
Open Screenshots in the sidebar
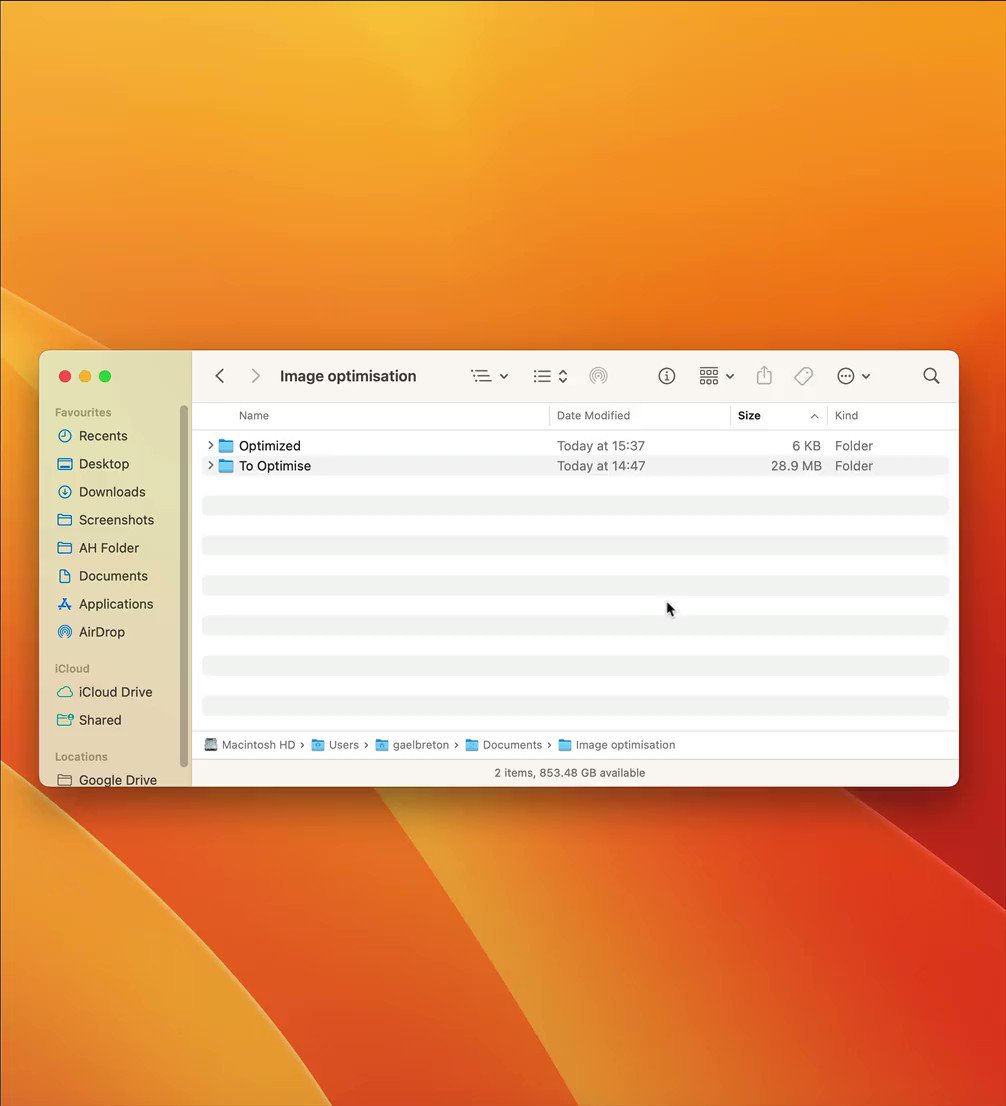(x=105, y=520)
